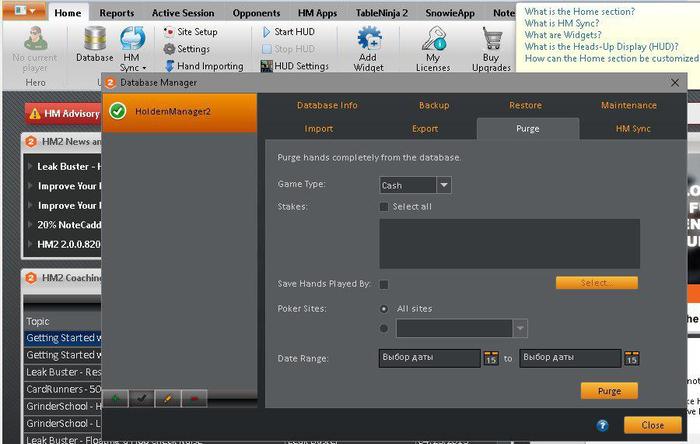
Task: Open HUD Settings in ribbon
Action: tap(295, 66)
